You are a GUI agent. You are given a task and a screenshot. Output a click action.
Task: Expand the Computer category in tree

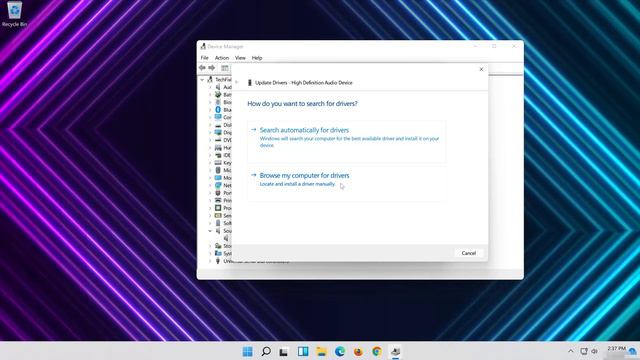210,118
